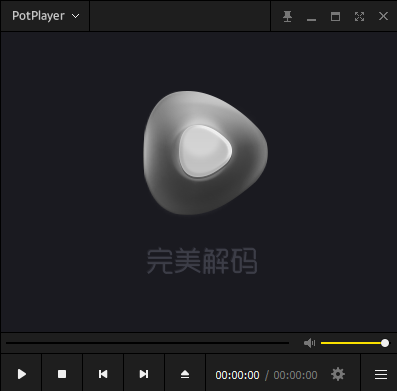397x391 pixels.
Task: Open the control panel via gear icon
Action: tap(338, 374)
